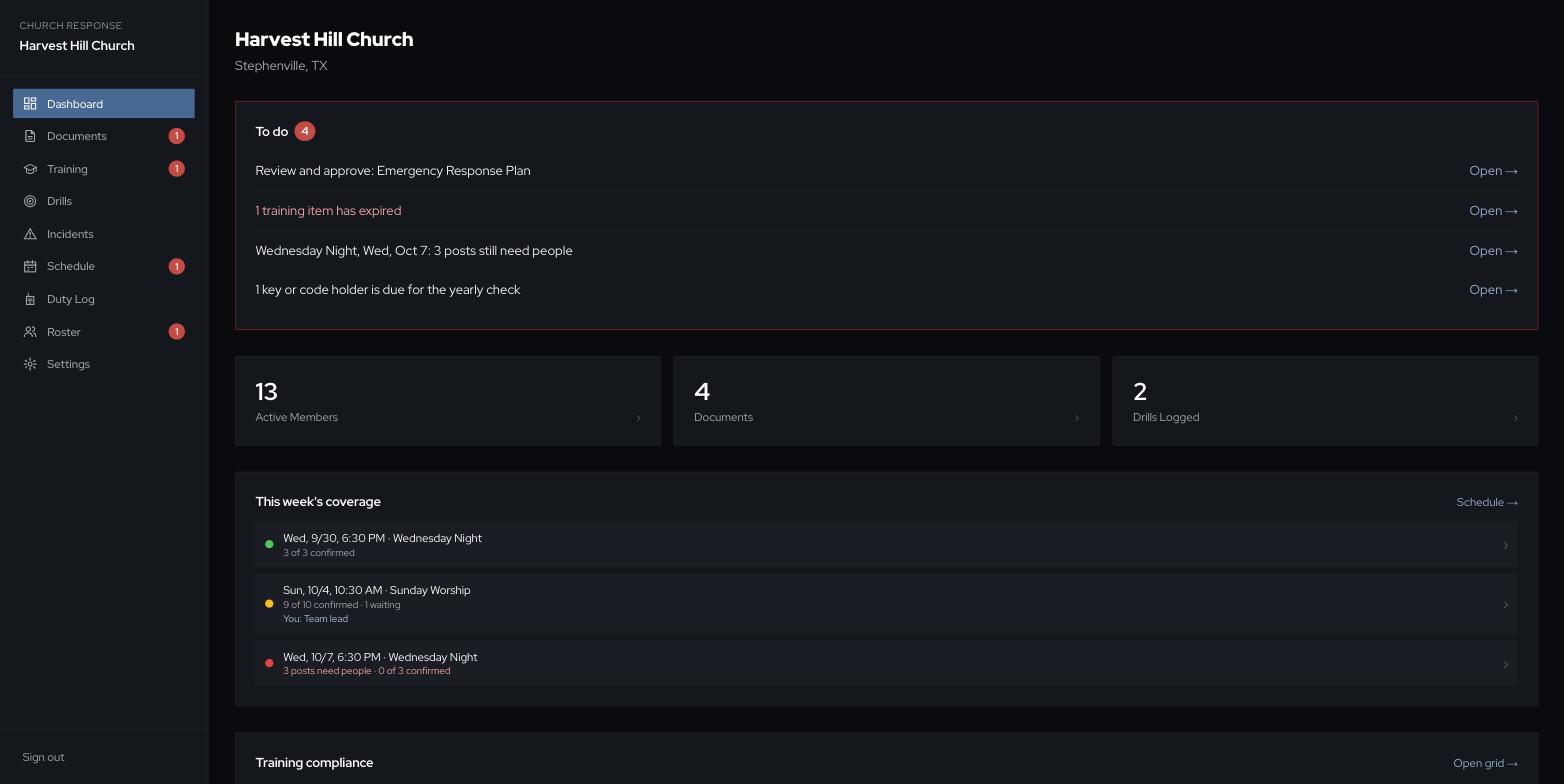Viewport: 1564px width, 784px height.
Task: Click the Documents file icon
Action: coord(30,136)
